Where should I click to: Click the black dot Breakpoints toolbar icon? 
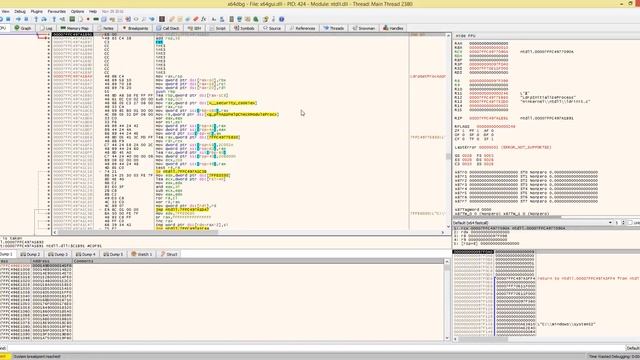(88, 19)
